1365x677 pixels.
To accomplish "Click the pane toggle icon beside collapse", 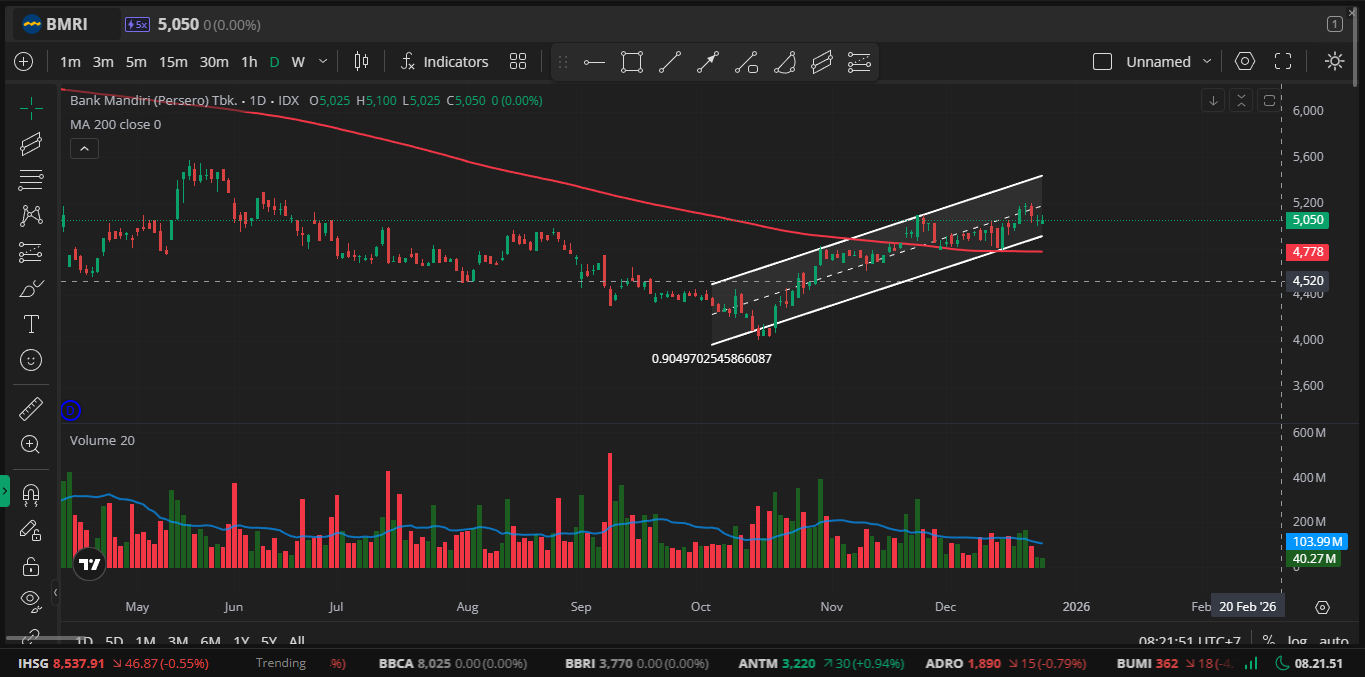I will coord(1269,100).
